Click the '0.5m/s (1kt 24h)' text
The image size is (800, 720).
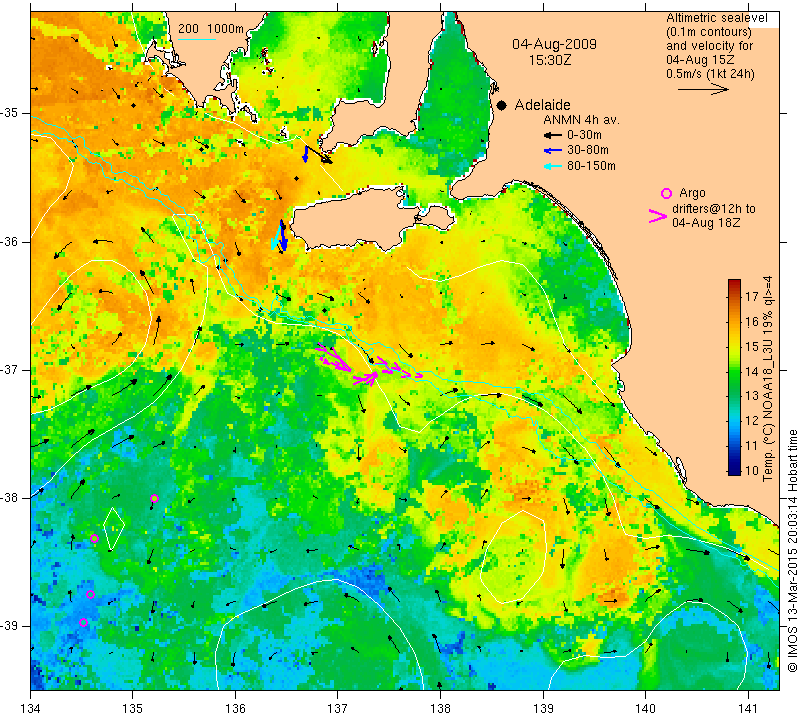point(710,74)
